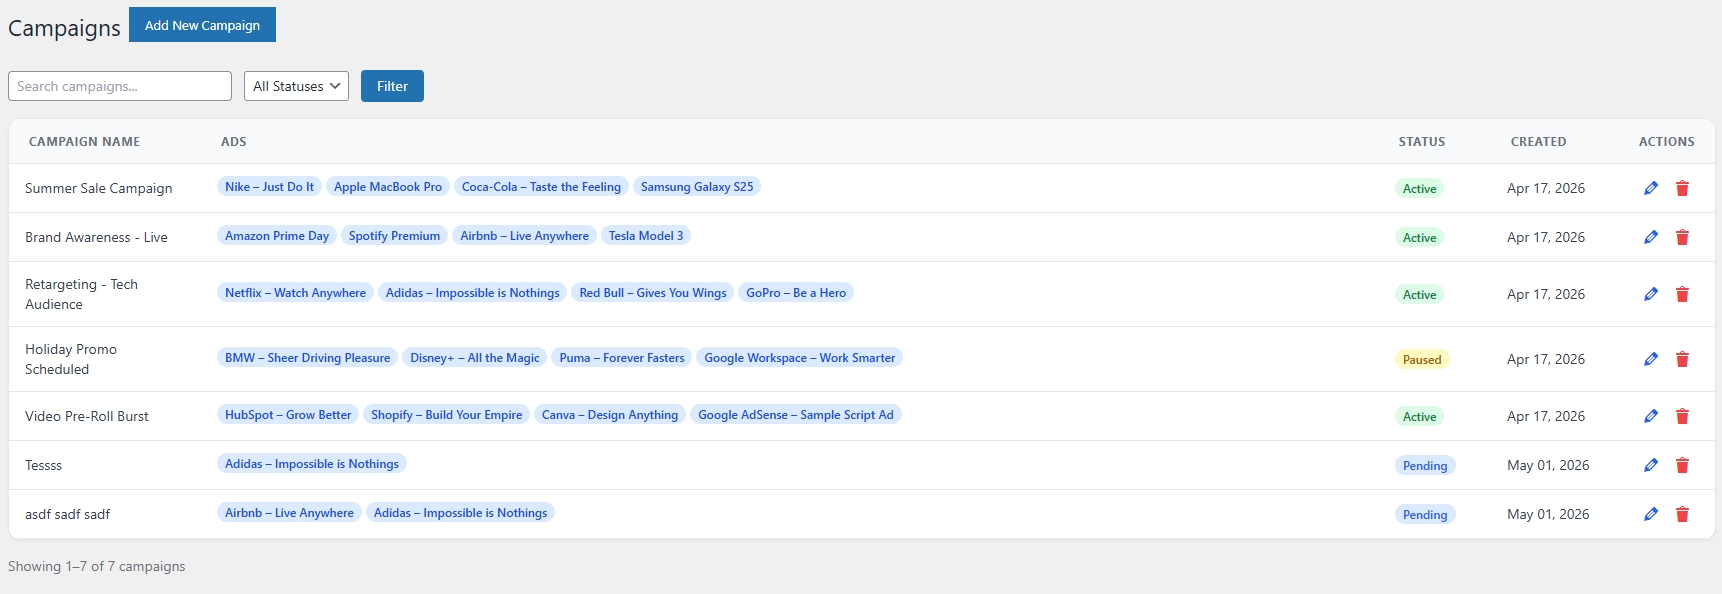Open the Amazon Prime Day ad tag
The width and height of the screenshot is (1722, 594).
(277, 236)
